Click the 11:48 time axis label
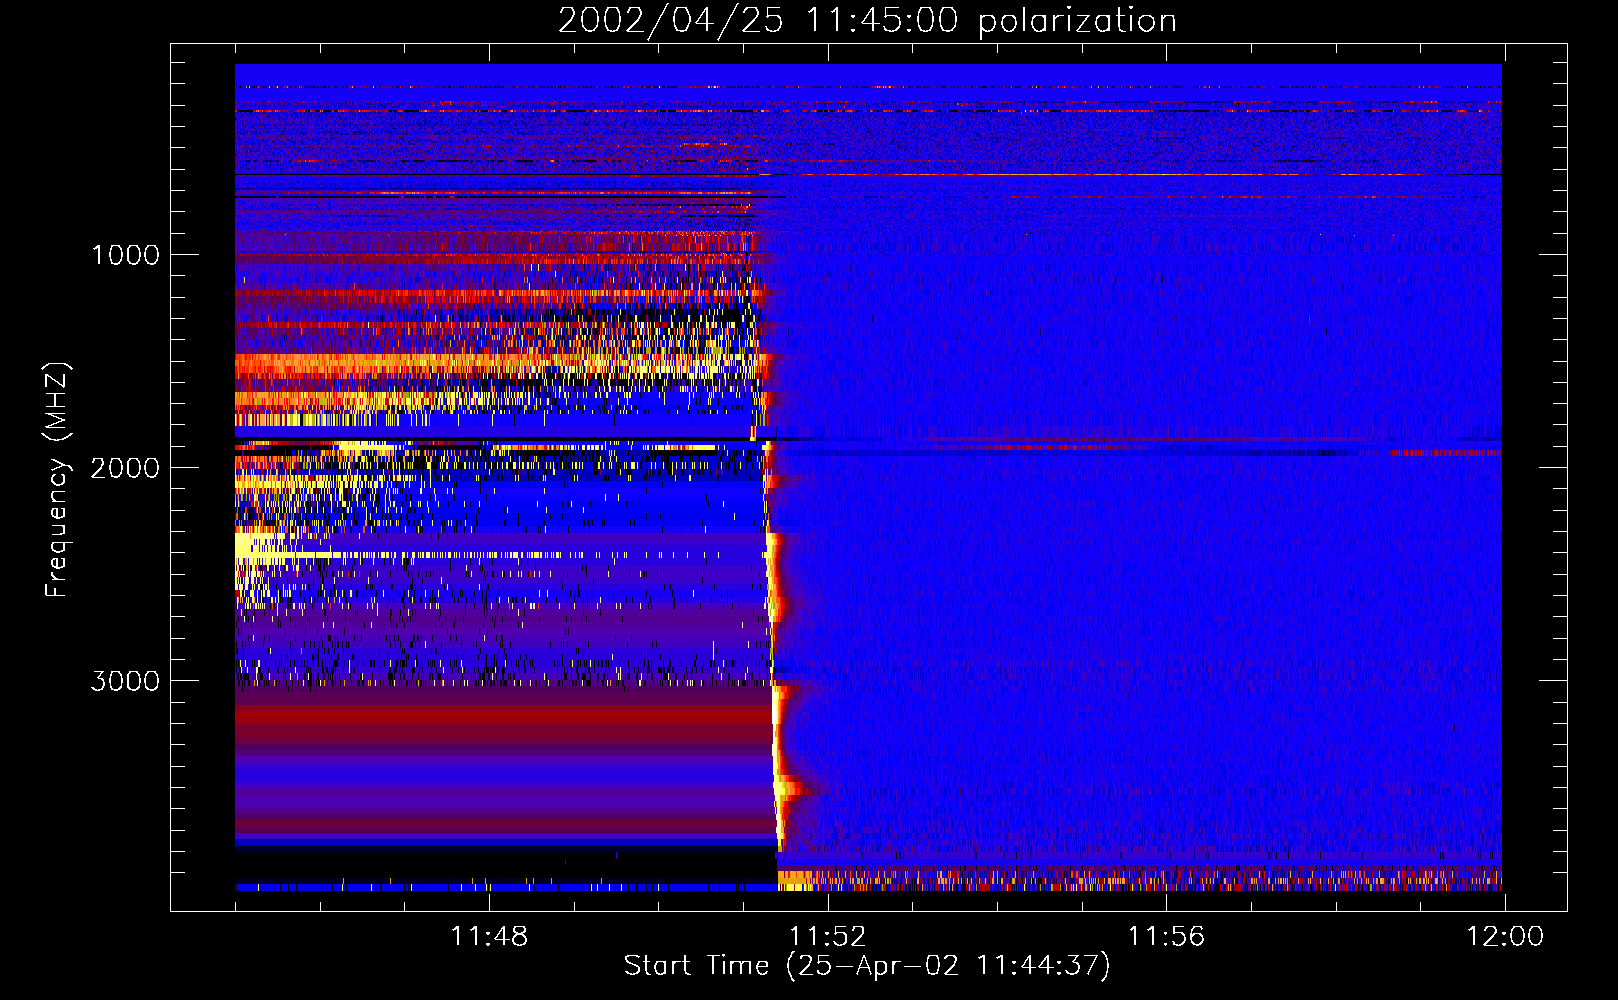 tap(489, 937)
